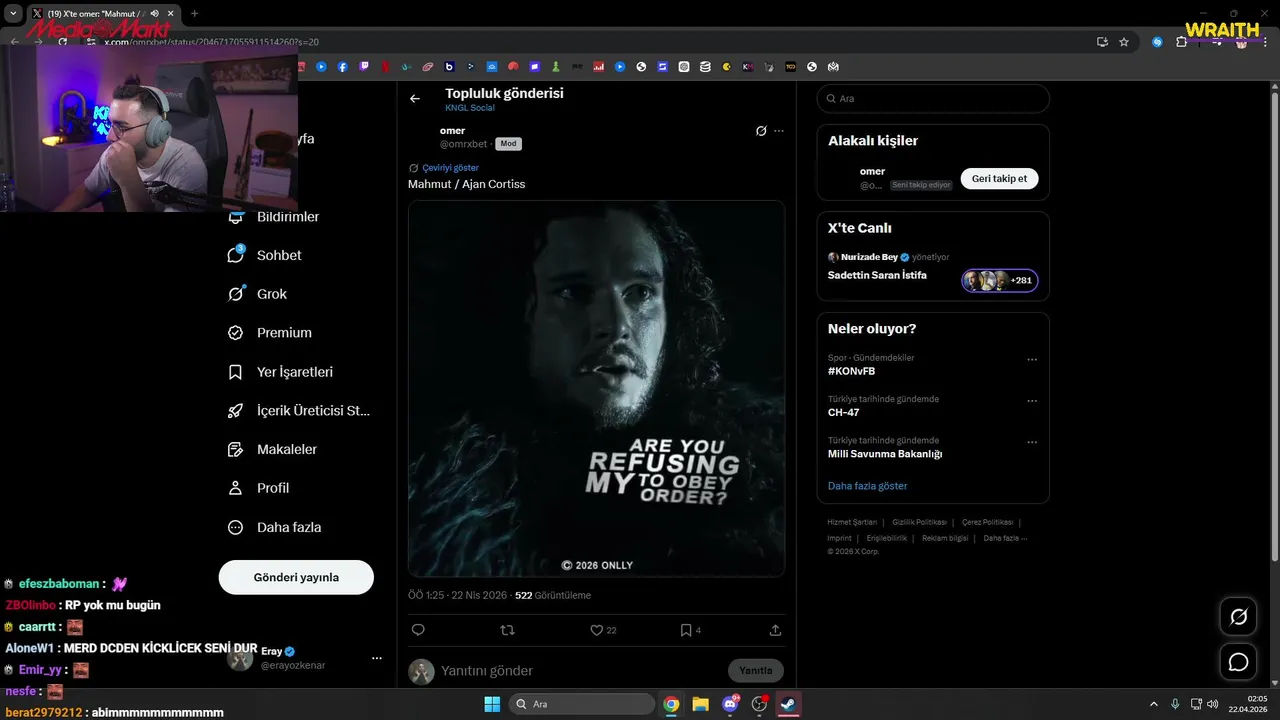Open the KNGL Social community link
Screen dimensions: 1280x720
[470, 108]
